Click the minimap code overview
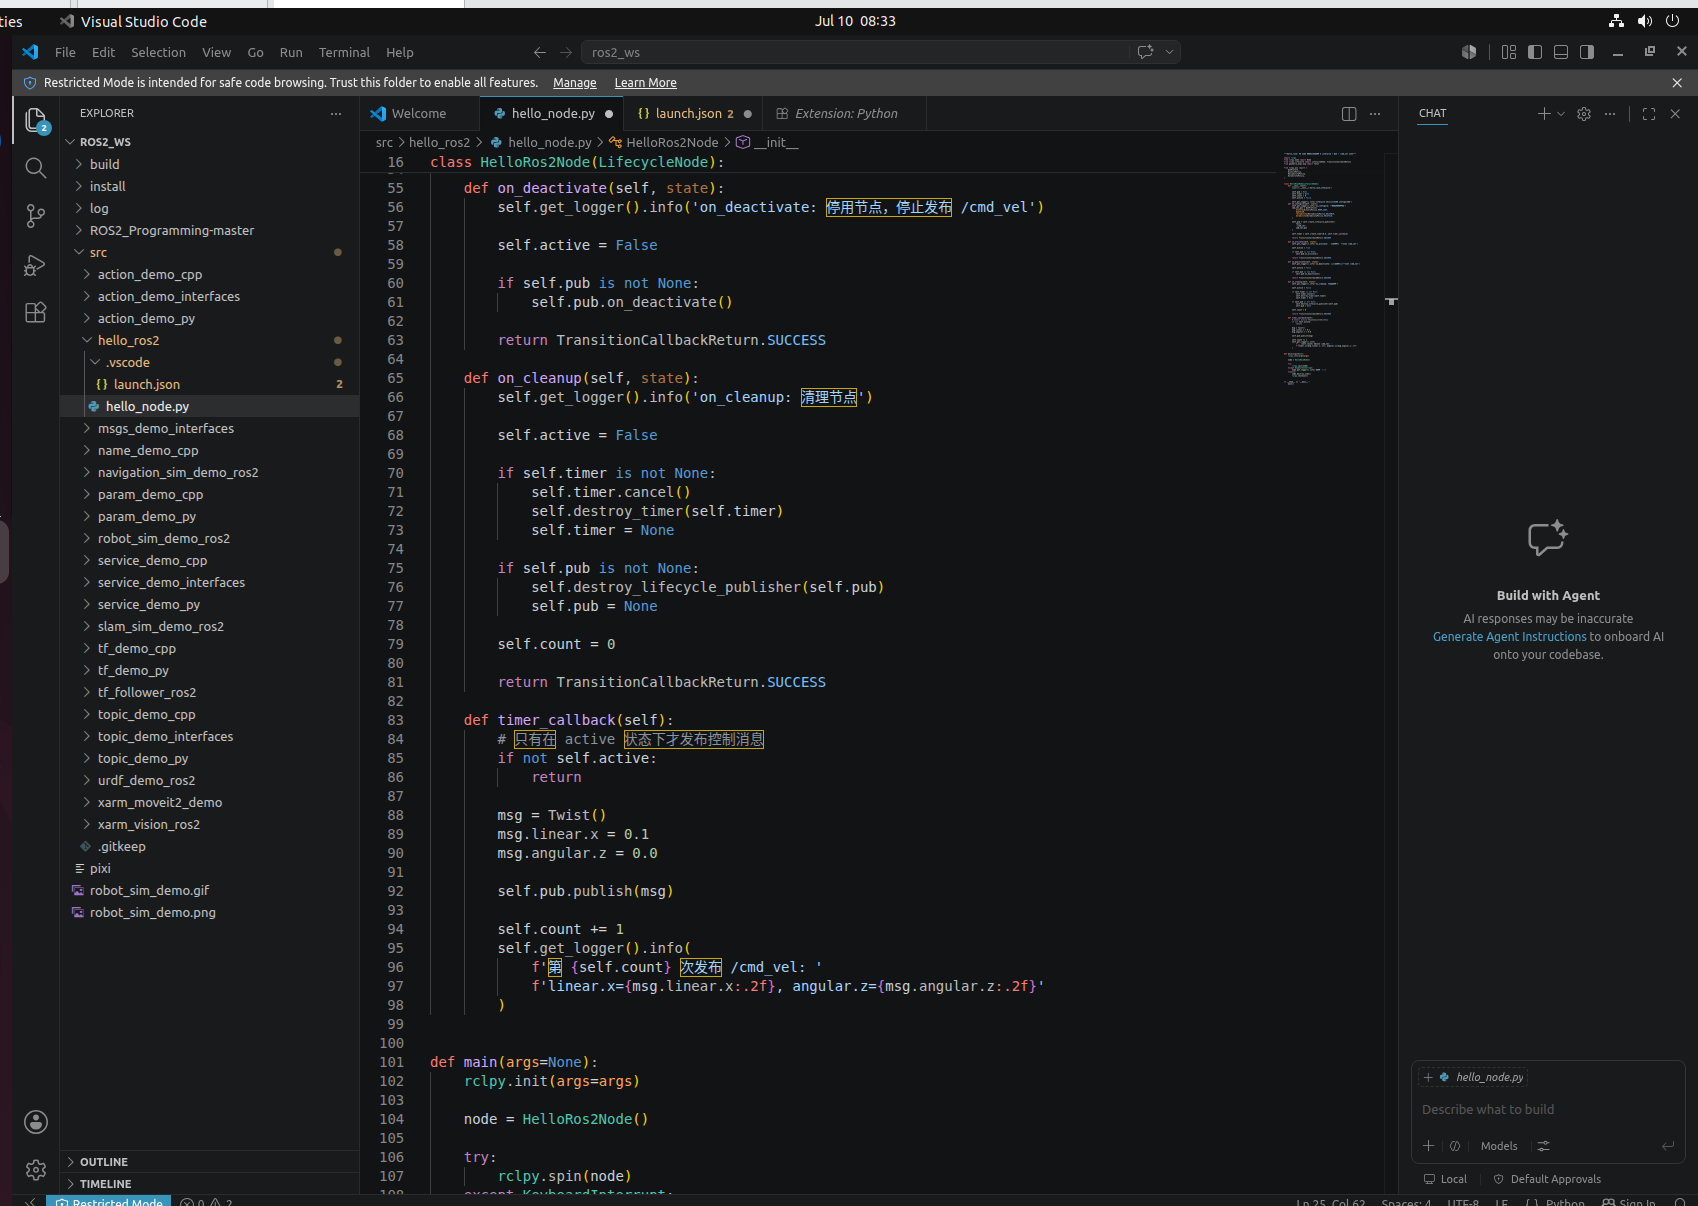Screen dimensions: 1698x1206 point(1322,268)
